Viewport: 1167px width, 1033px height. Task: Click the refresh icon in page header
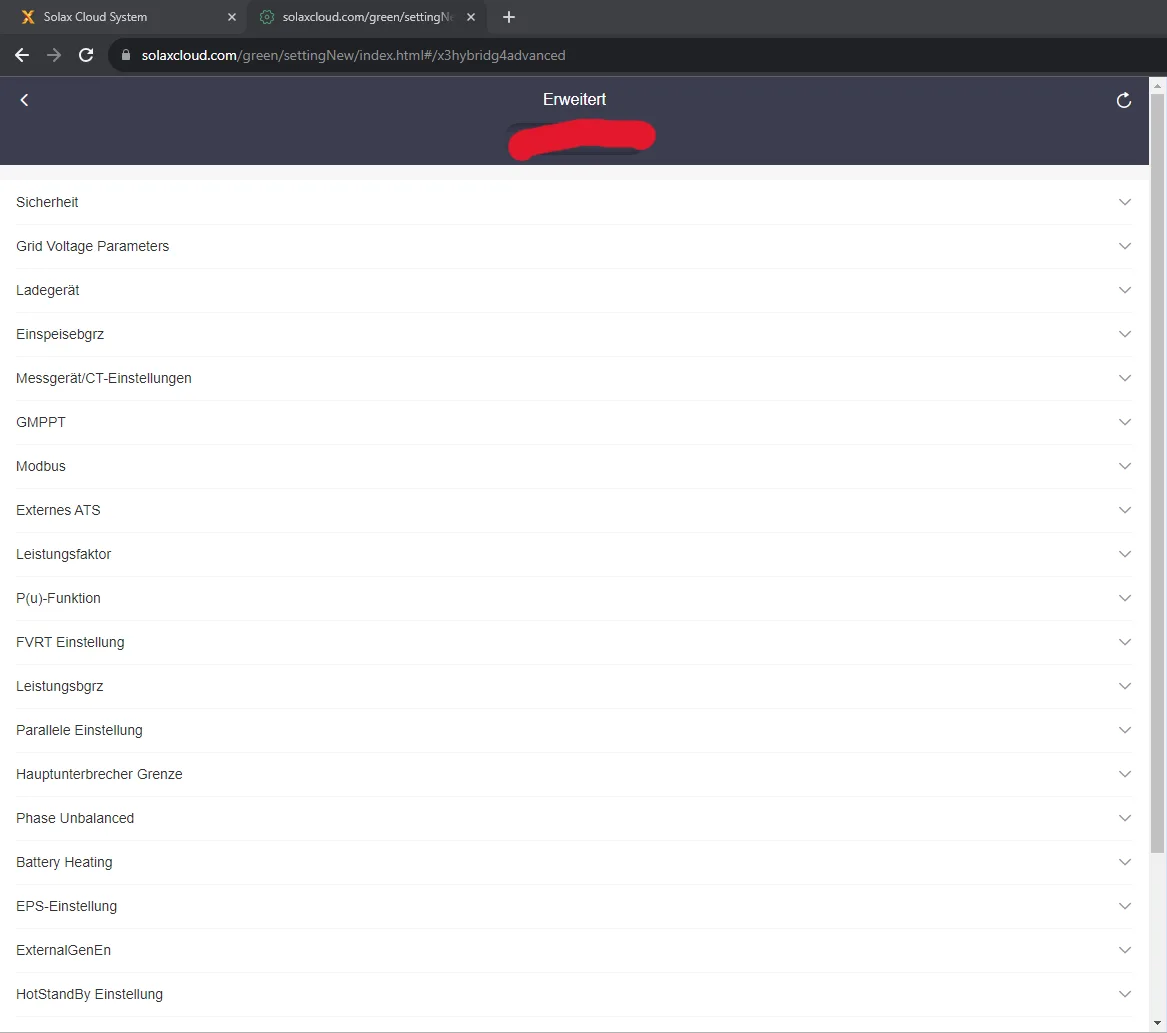pos(1123,100)
